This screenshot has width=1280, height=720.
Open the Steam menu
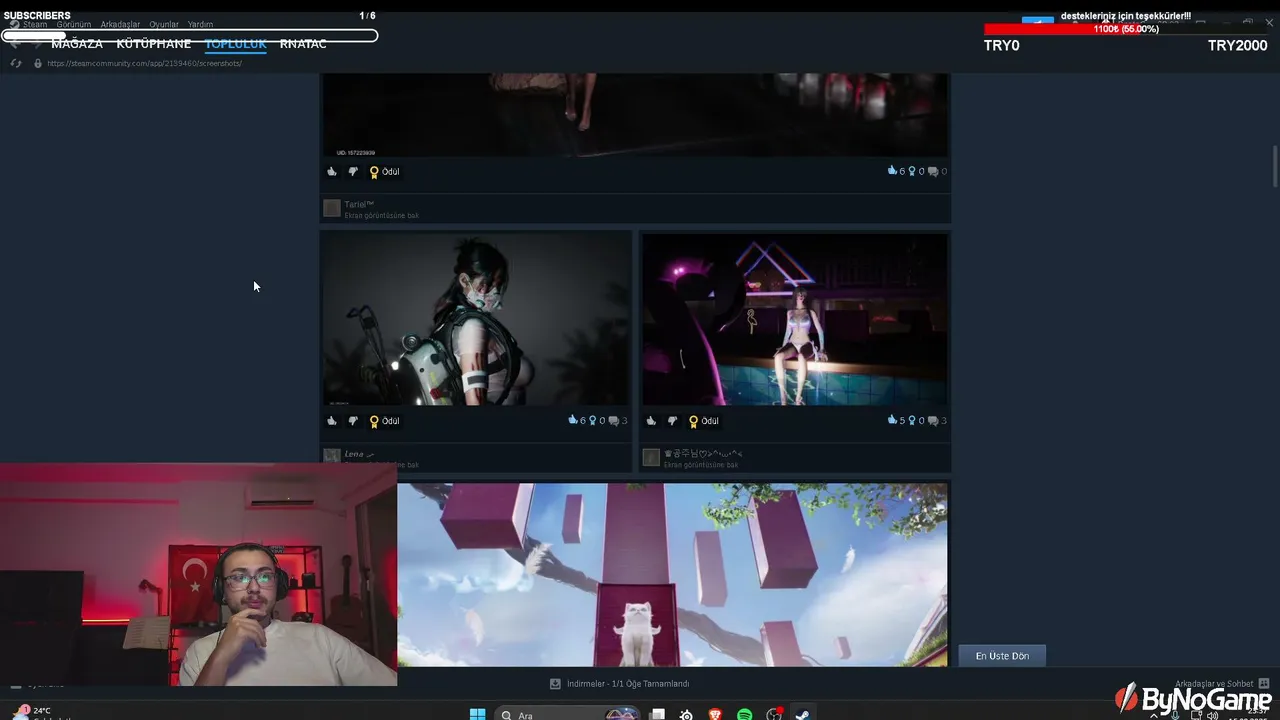click(x=35, y=24)
